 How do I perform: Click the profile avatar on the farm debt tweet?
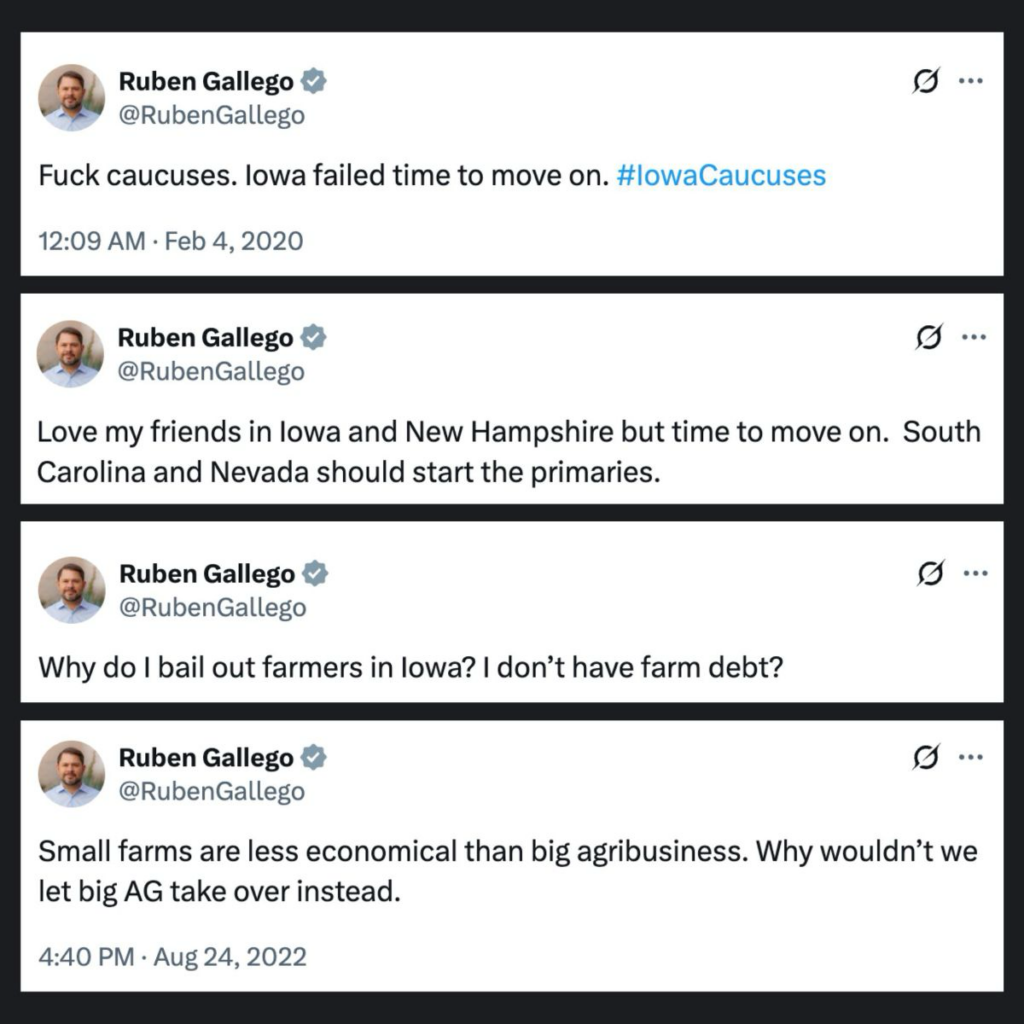tap(71, 590)
